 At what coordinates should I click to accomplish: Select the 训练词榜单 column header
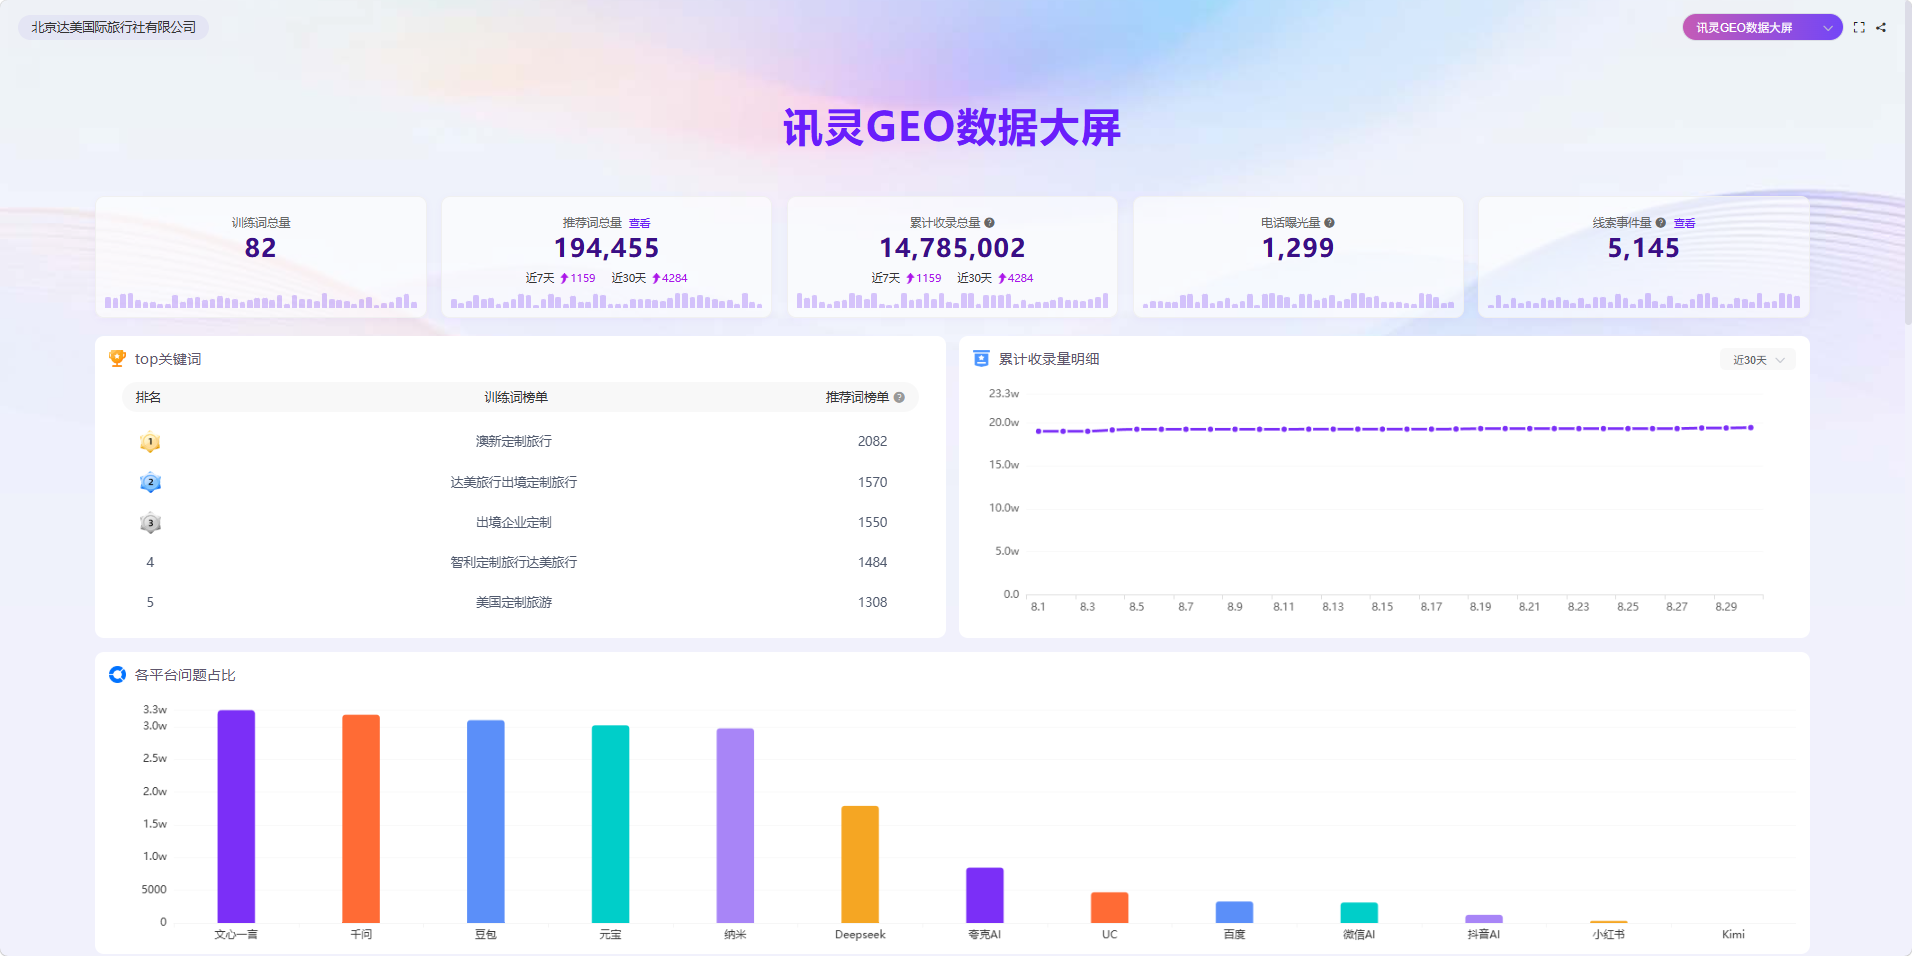tap(516, 398)
